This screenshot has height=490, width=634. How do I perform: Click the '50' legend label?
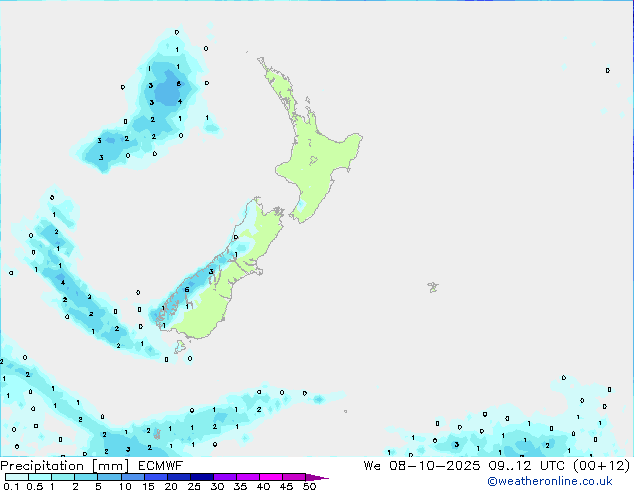tap(309, 486)
